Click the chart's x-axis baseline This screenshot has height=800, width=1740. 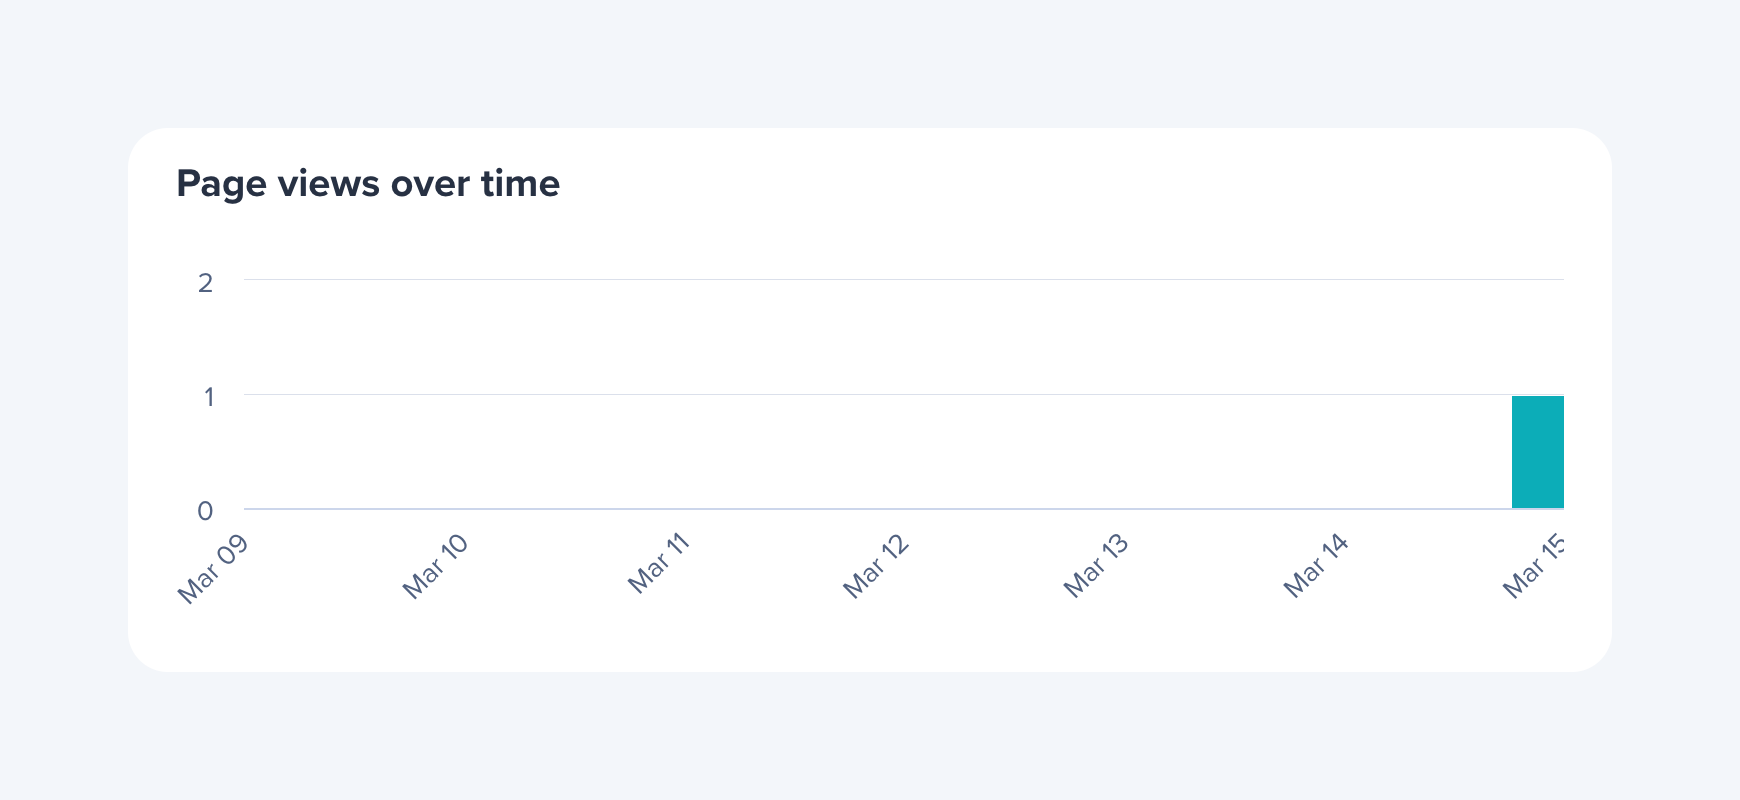(900, 509)
